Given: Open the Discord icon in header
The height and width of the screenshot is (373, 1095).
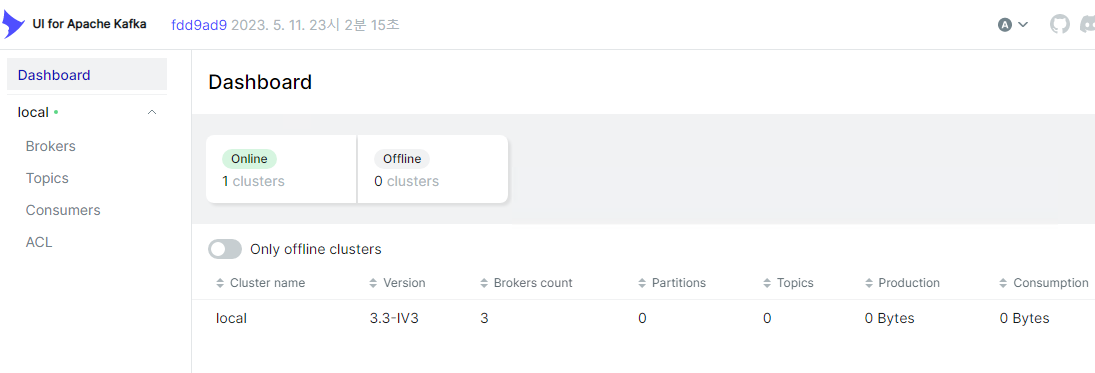Looking at the screenshot, I should 1087,24.
